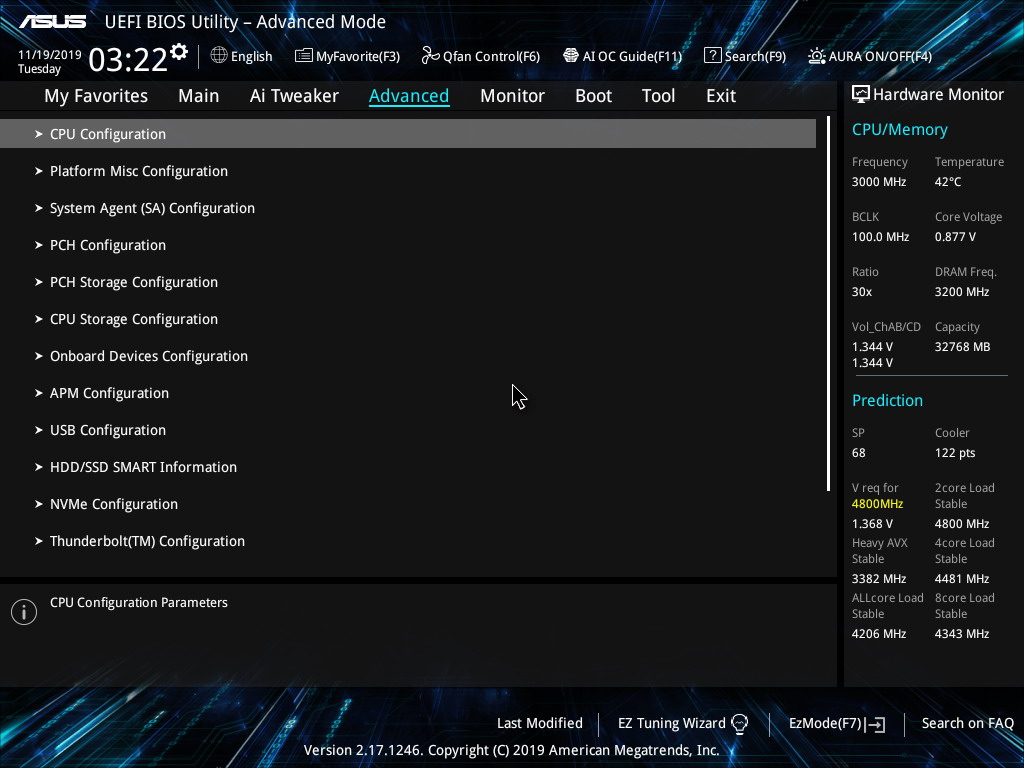Click the 122 pts cooler value
Image resolution: width=1024 pixels, height=768 pixels.
point(955,453)
